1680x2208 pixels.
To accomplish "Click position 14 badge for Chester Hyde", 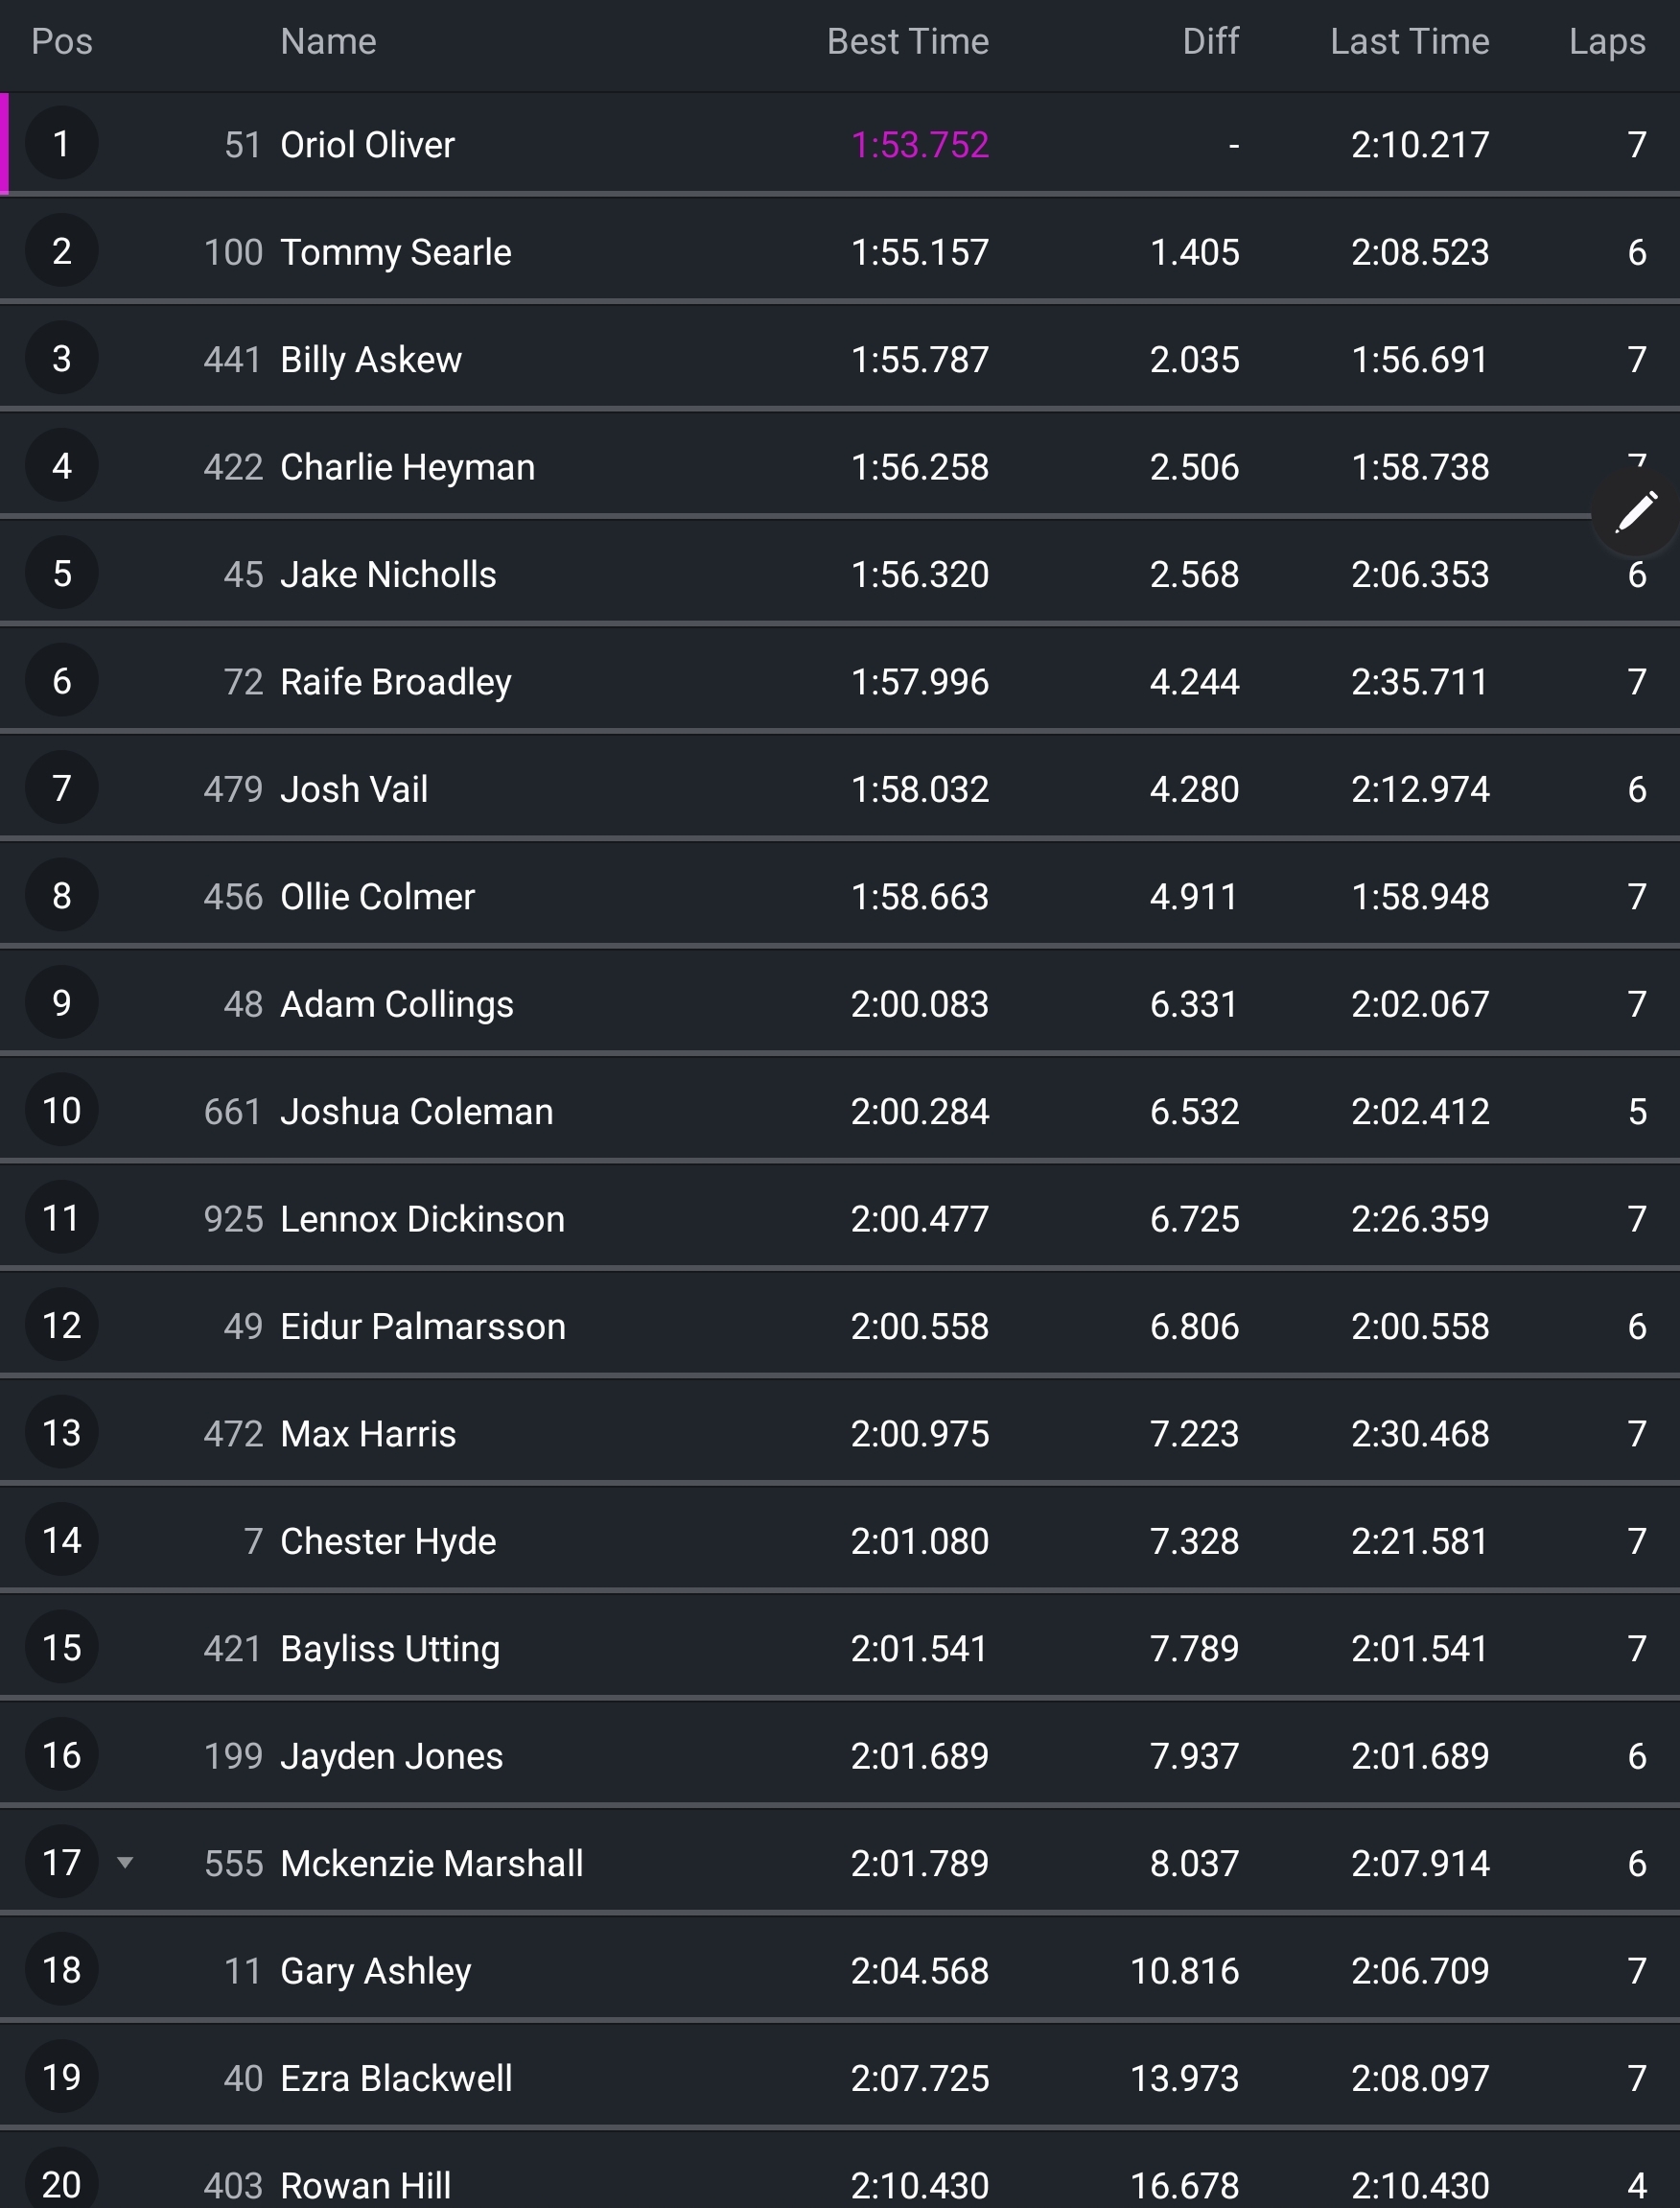I will point(62,1540).
